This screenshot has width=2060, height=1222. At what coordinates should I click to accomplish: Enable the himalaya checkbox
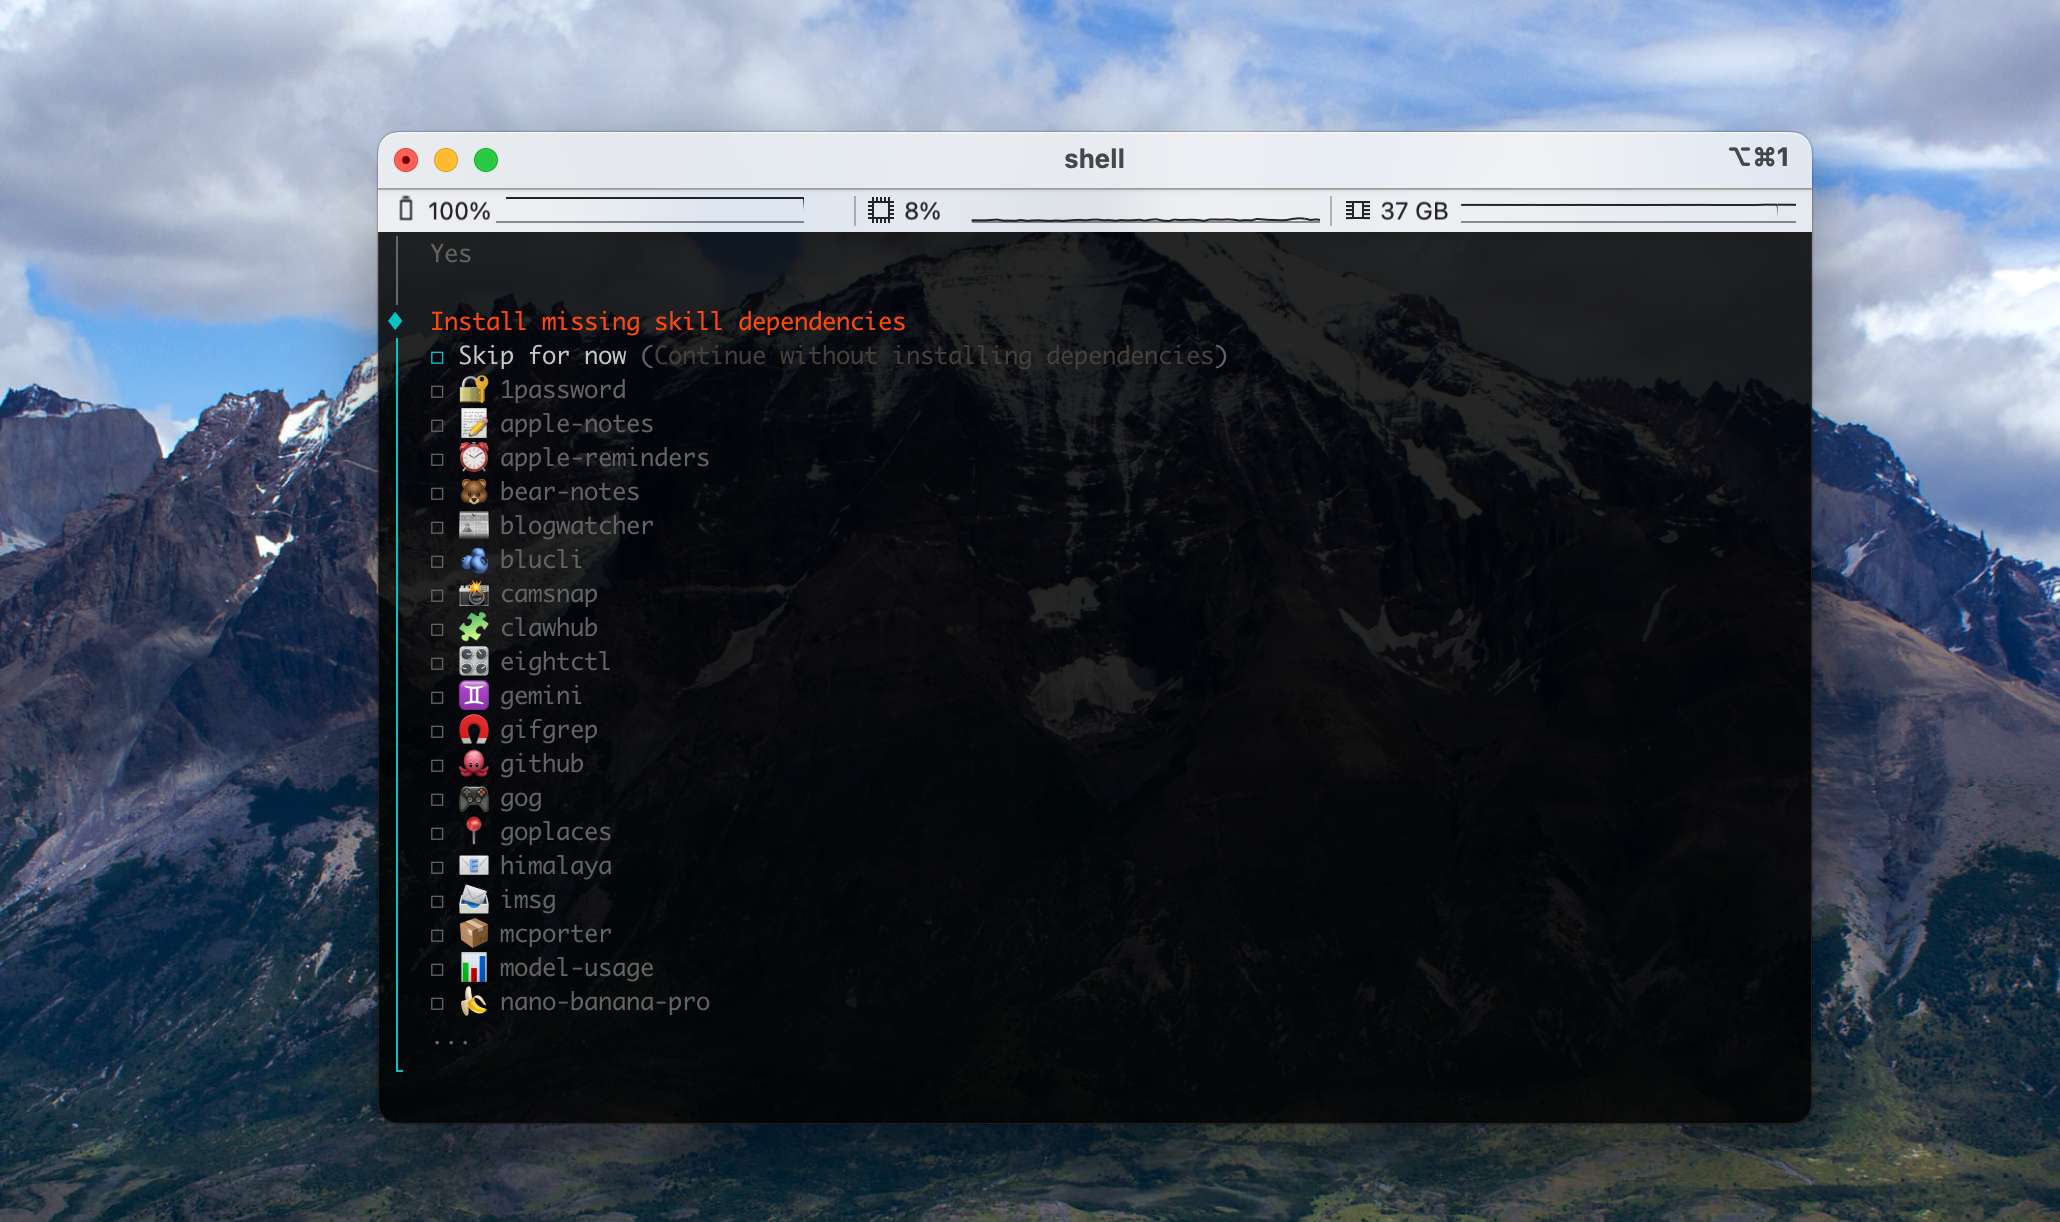[437, 866]
